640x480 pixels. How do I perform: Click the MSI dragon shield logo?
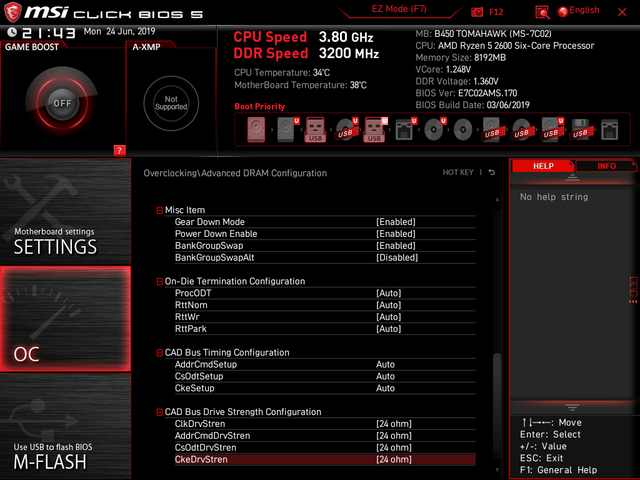(x=12, y=12)
